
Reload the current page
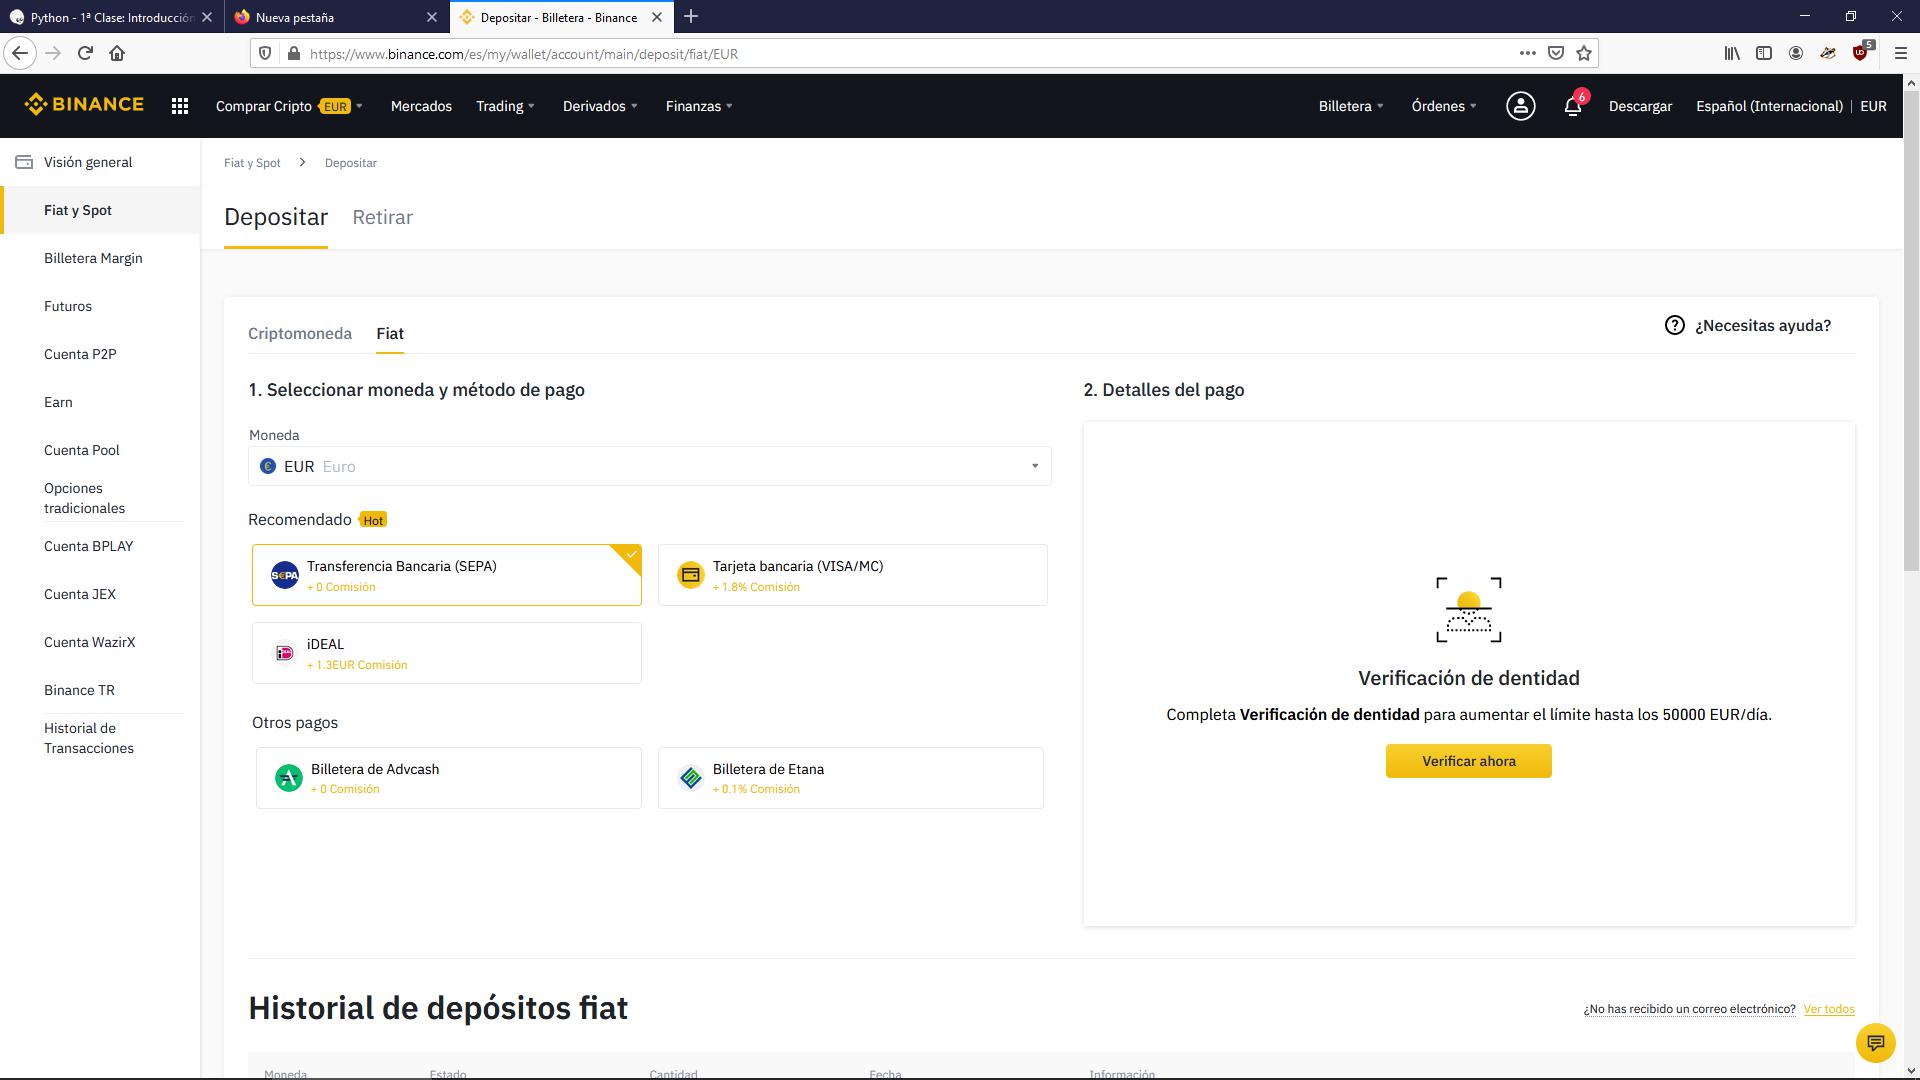[85, 54]
